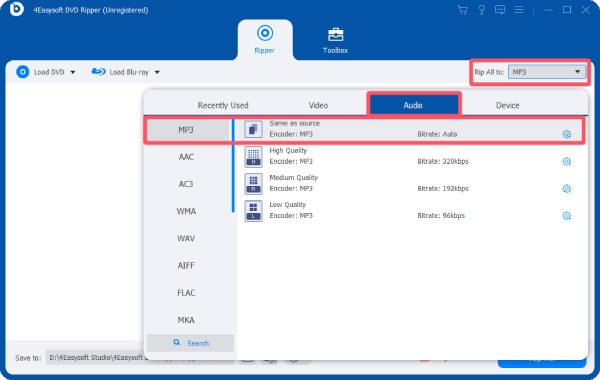Open the shopping cart purchase icon
The image size is (600, 380).
tap(462, 10)
